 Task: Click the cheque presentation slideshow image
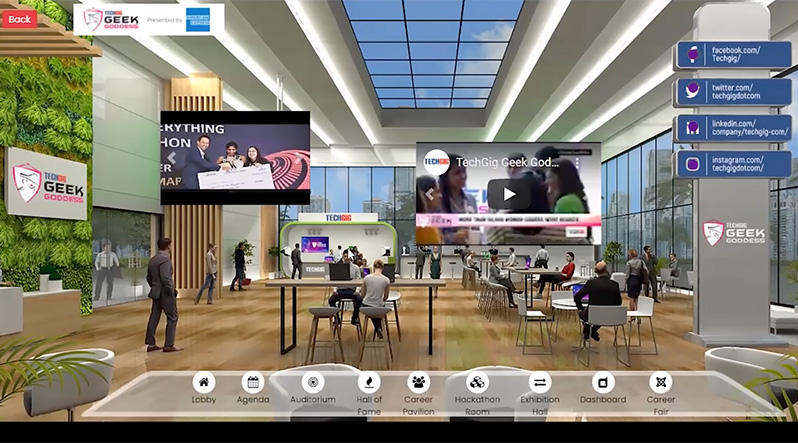pos(235,158)
